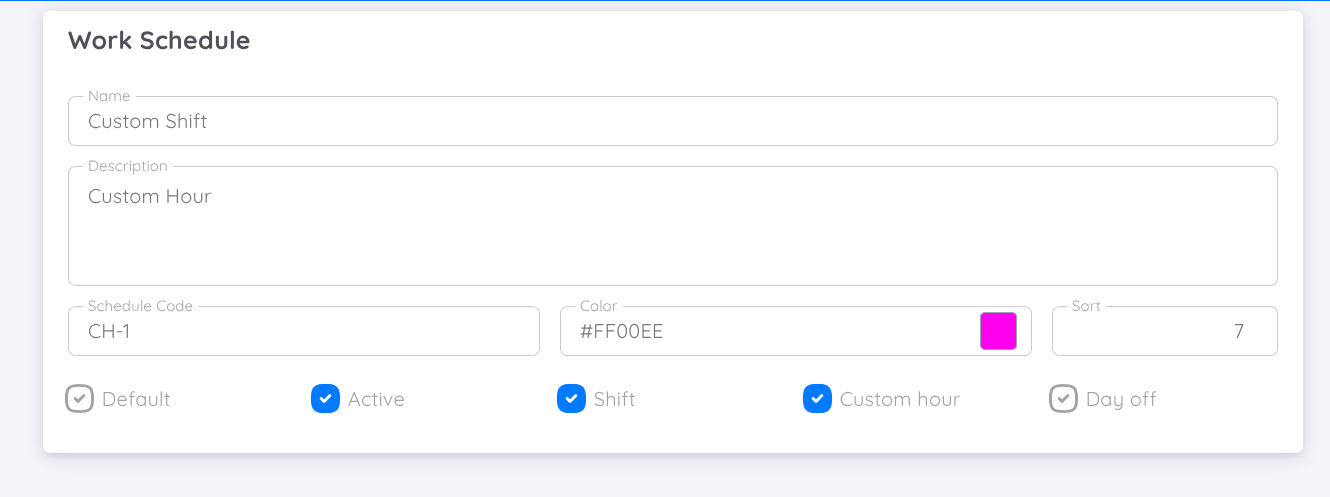Click the "Default" checkbox label text
The image size is (1330, 497).
[136, 399]
